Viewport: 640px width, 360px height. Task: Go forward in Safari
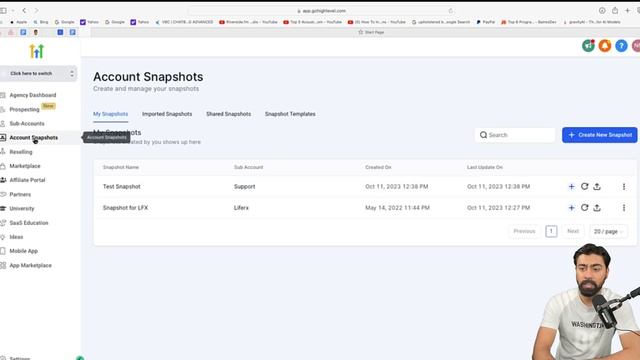36,11
